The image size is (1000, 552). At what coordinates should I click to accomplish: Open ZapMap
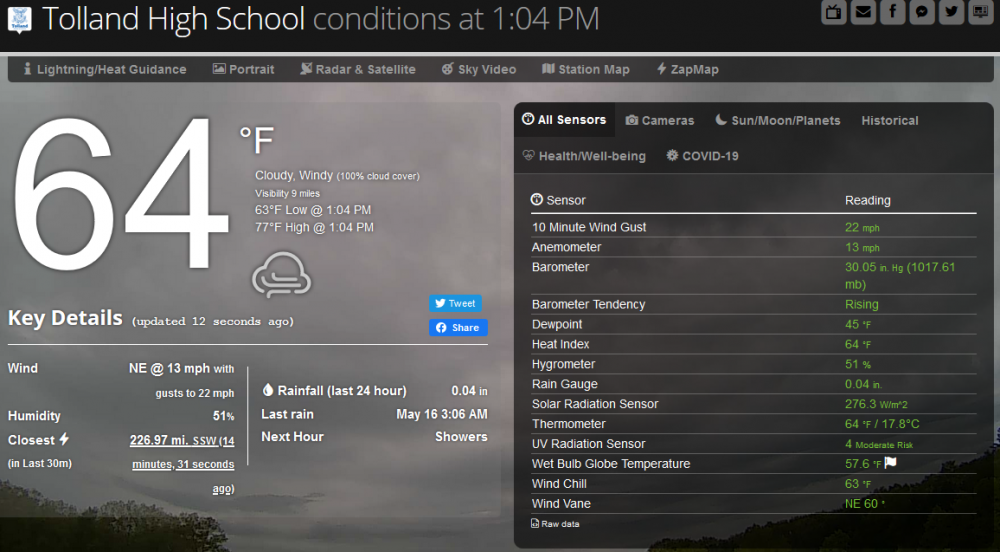[x=688, y=69]
